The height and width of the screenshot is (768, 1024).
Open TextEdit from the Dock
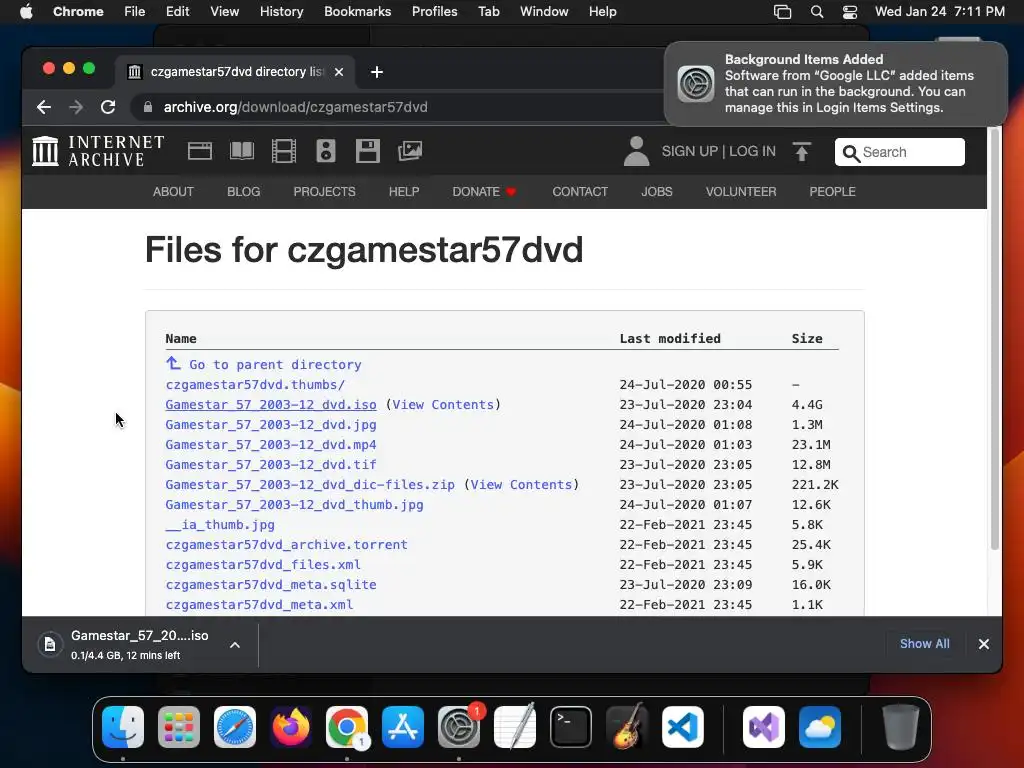pyautogui.click(x=515, y=727)
